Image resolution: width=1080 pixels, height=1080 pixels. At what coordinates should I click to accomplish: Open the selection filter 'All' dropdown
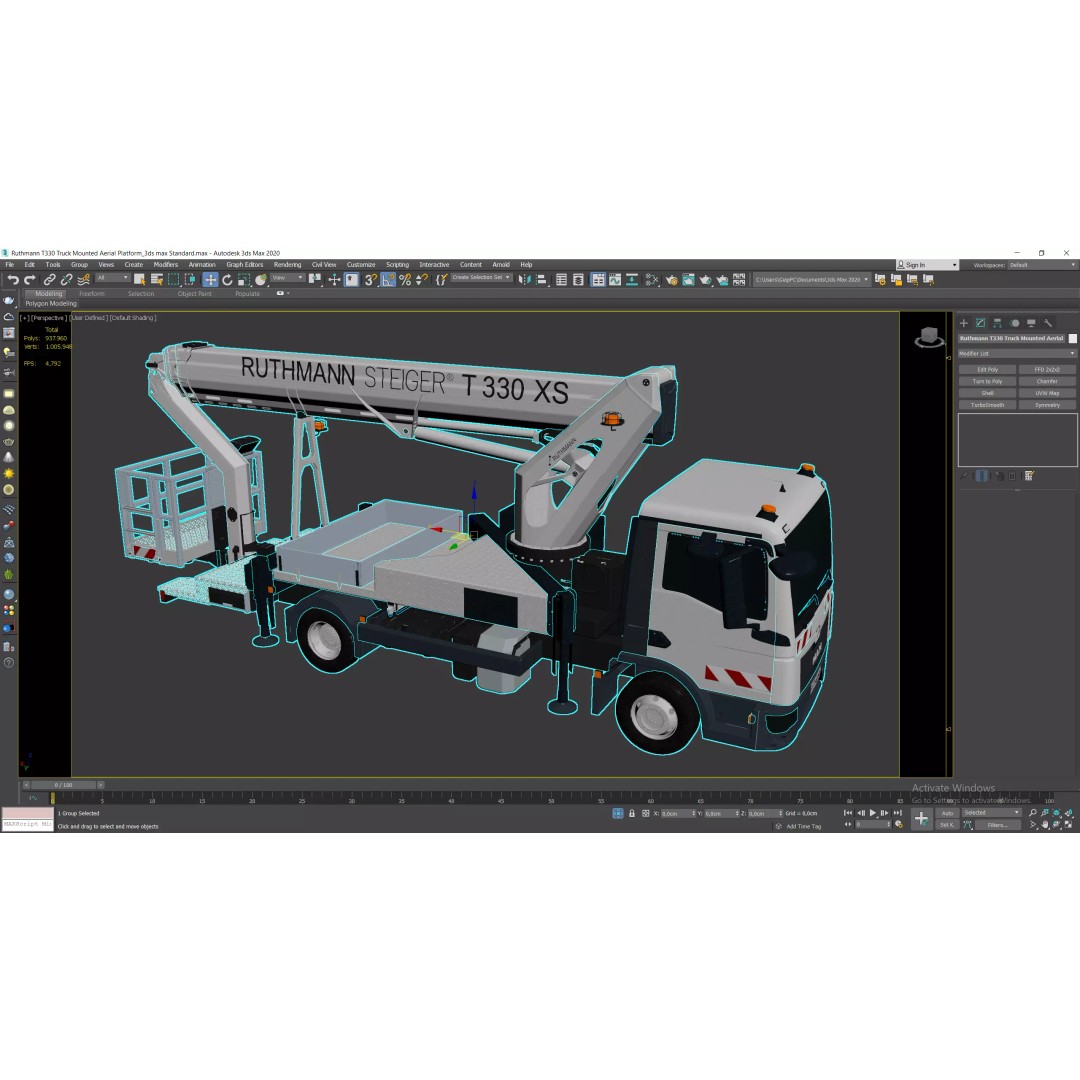click(112, 278)
